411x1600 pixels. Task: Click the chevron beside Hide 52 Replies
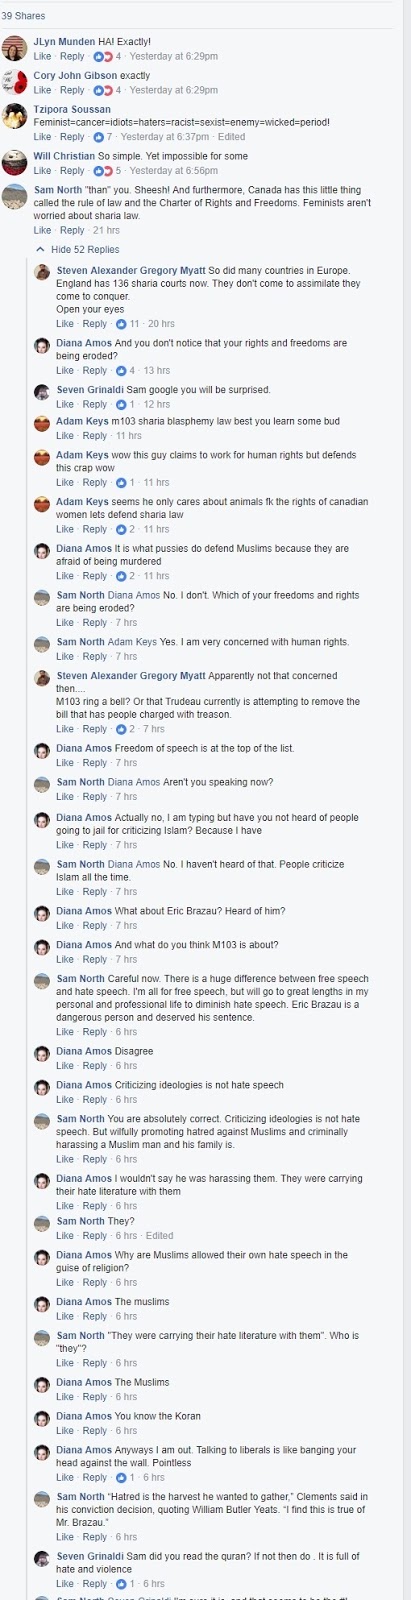click(x=40, y=250)
